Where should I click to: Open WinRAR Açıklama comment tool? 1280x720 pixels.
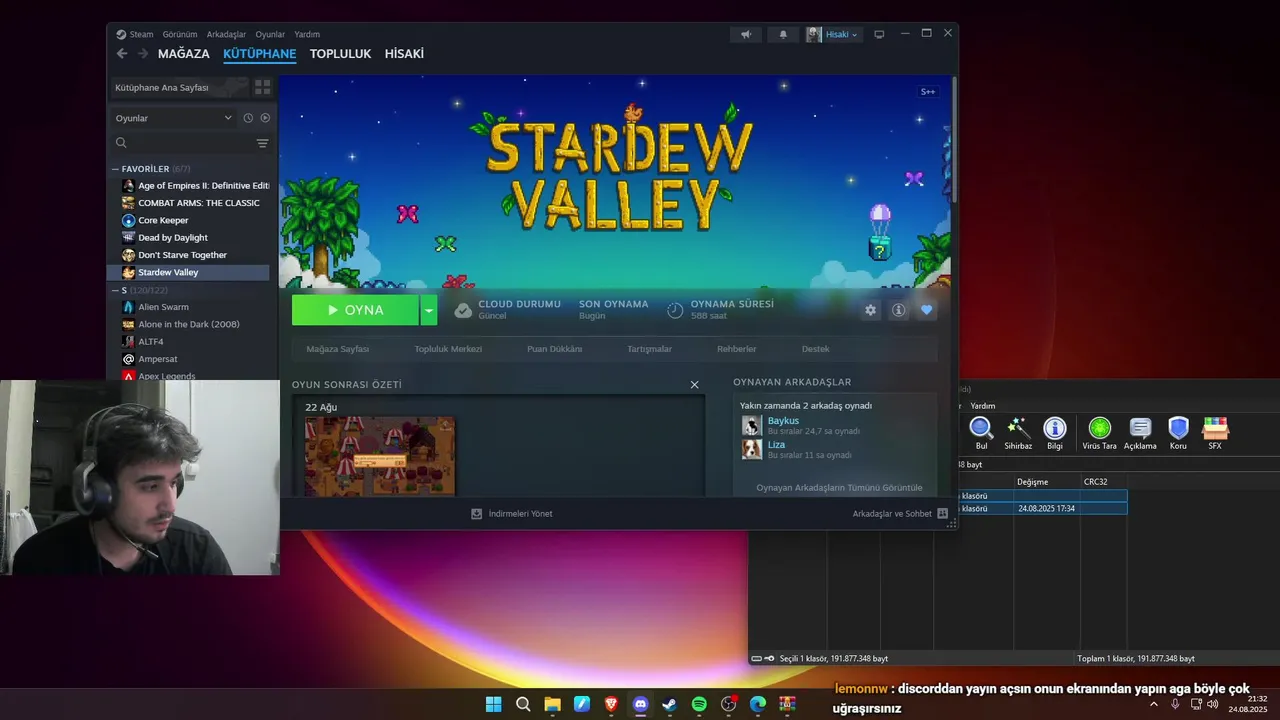click(x=1140, y=434)
